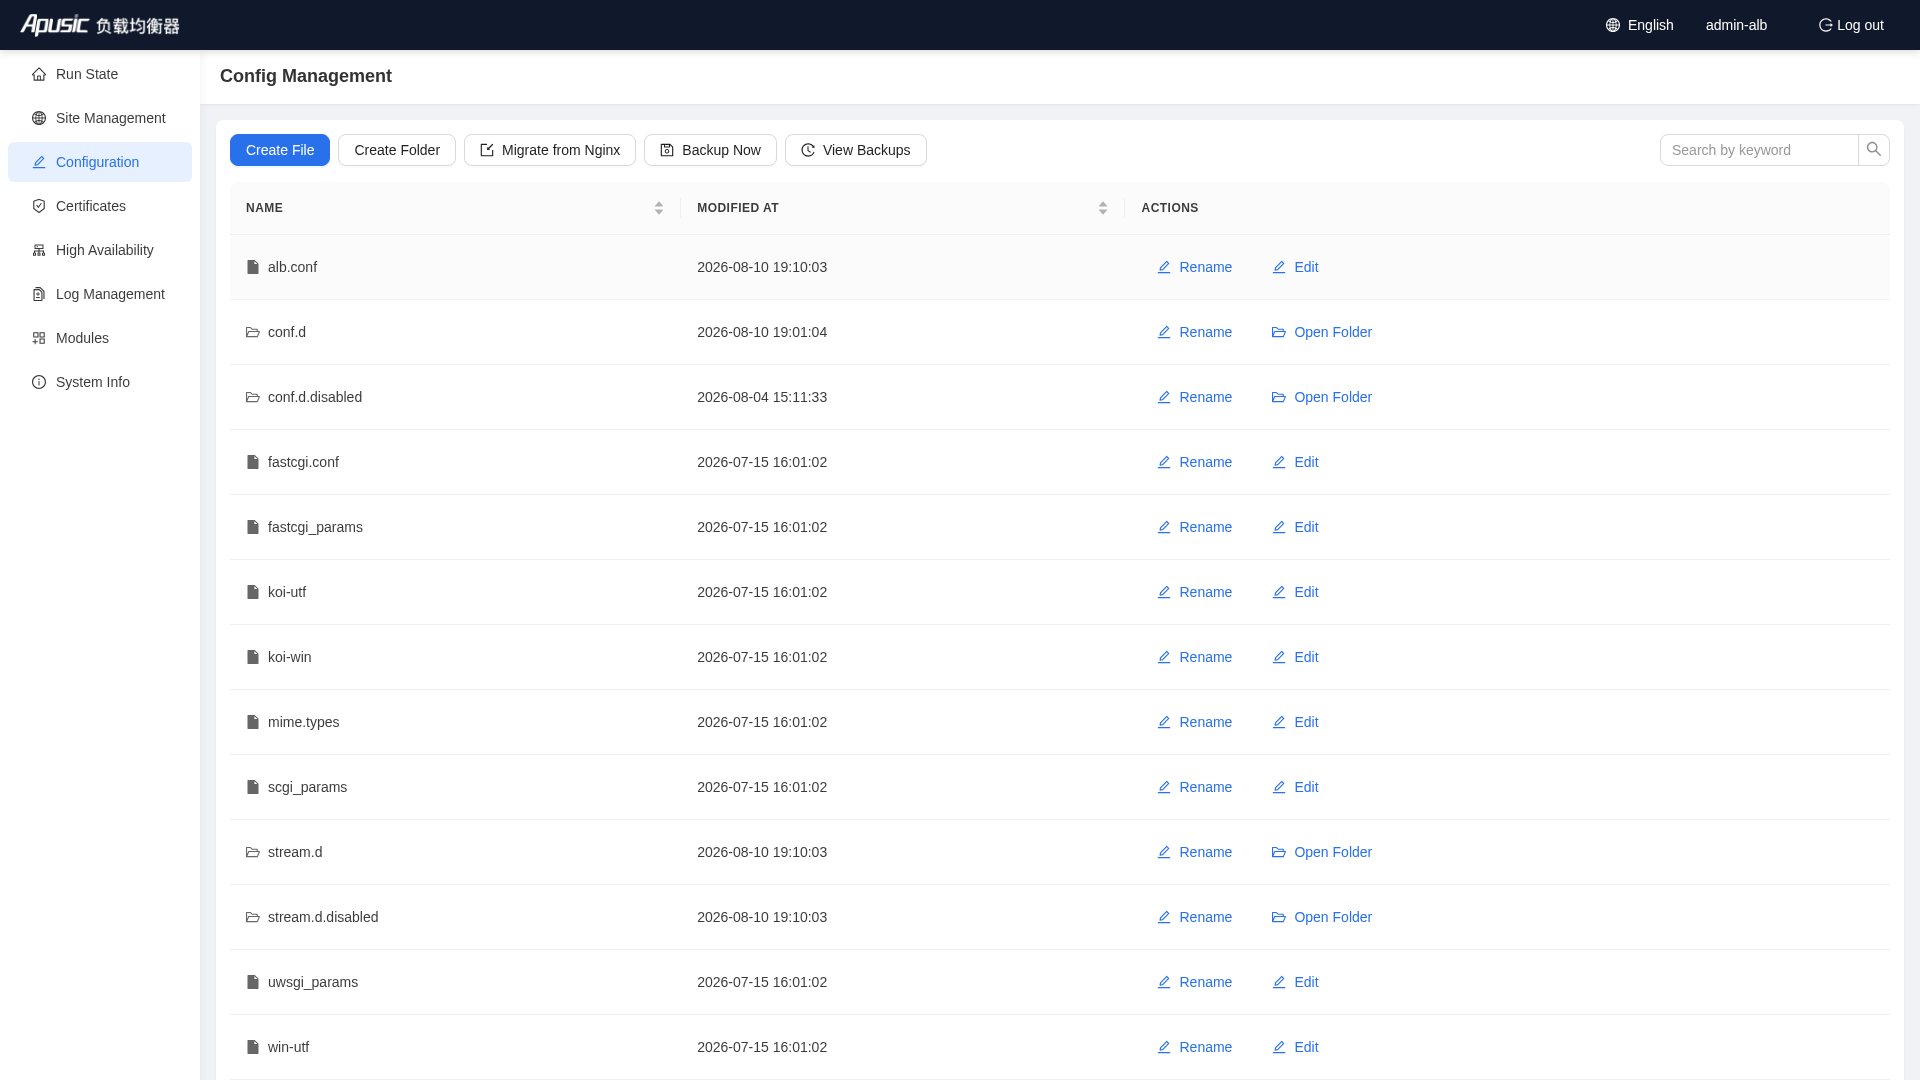1920x1080 pixels.
Task: Click the Backup Now button
Action: coord(710,150)
